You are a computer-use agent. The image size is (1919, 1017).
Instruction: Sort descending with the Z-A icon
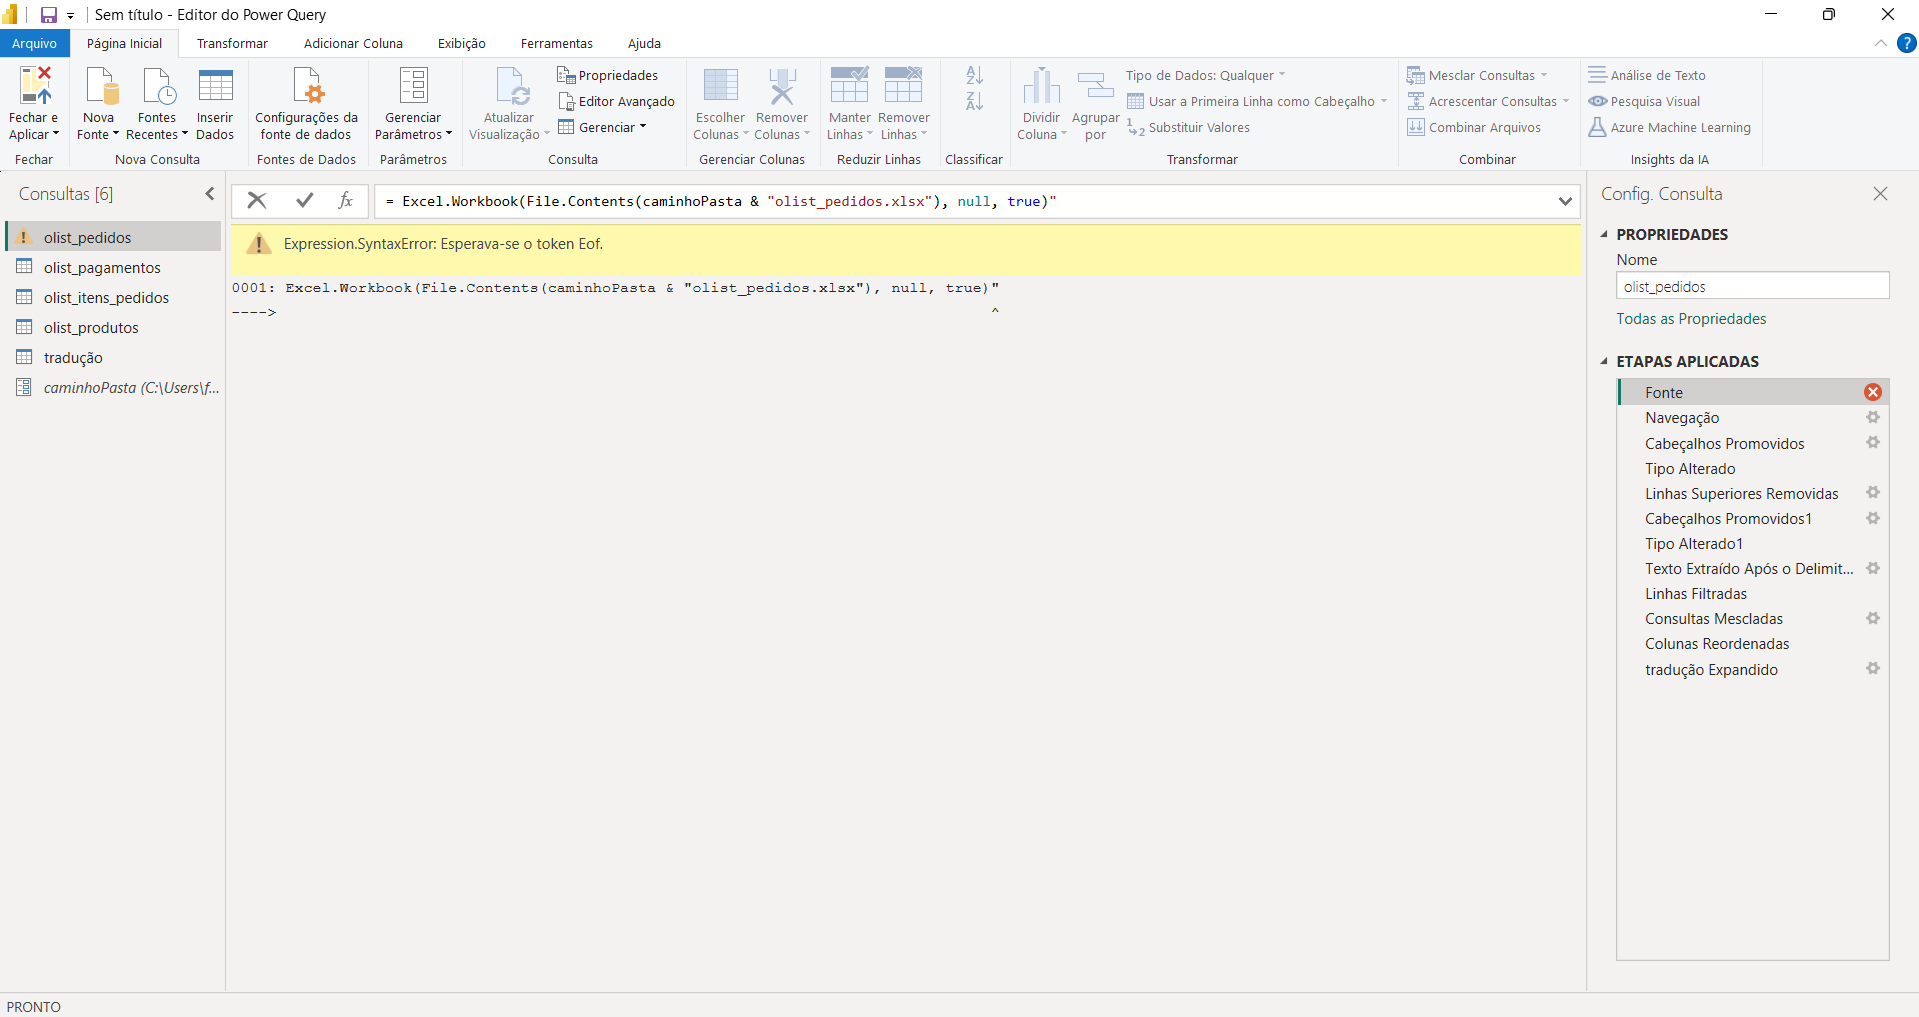tap(975, 101)
